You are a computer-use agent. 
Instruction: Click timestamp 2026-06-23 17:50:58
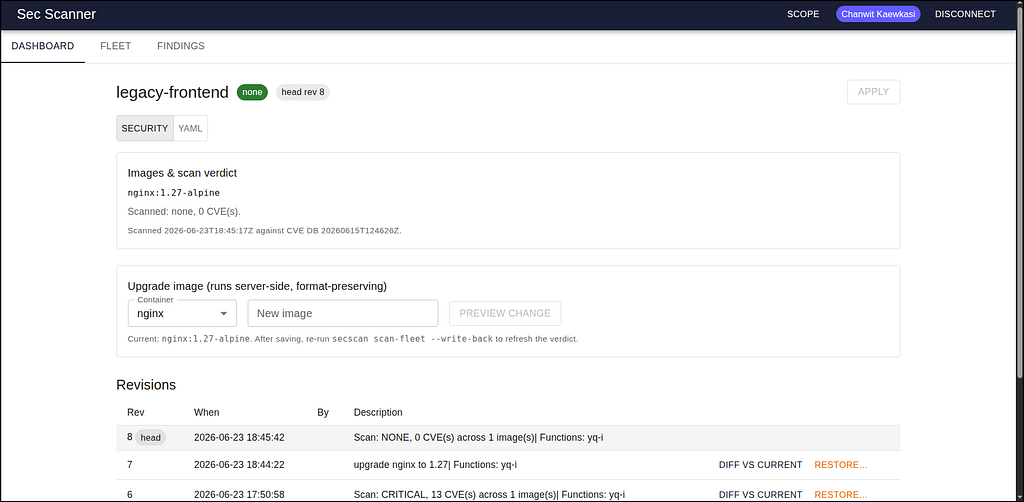tap(239, 495)
